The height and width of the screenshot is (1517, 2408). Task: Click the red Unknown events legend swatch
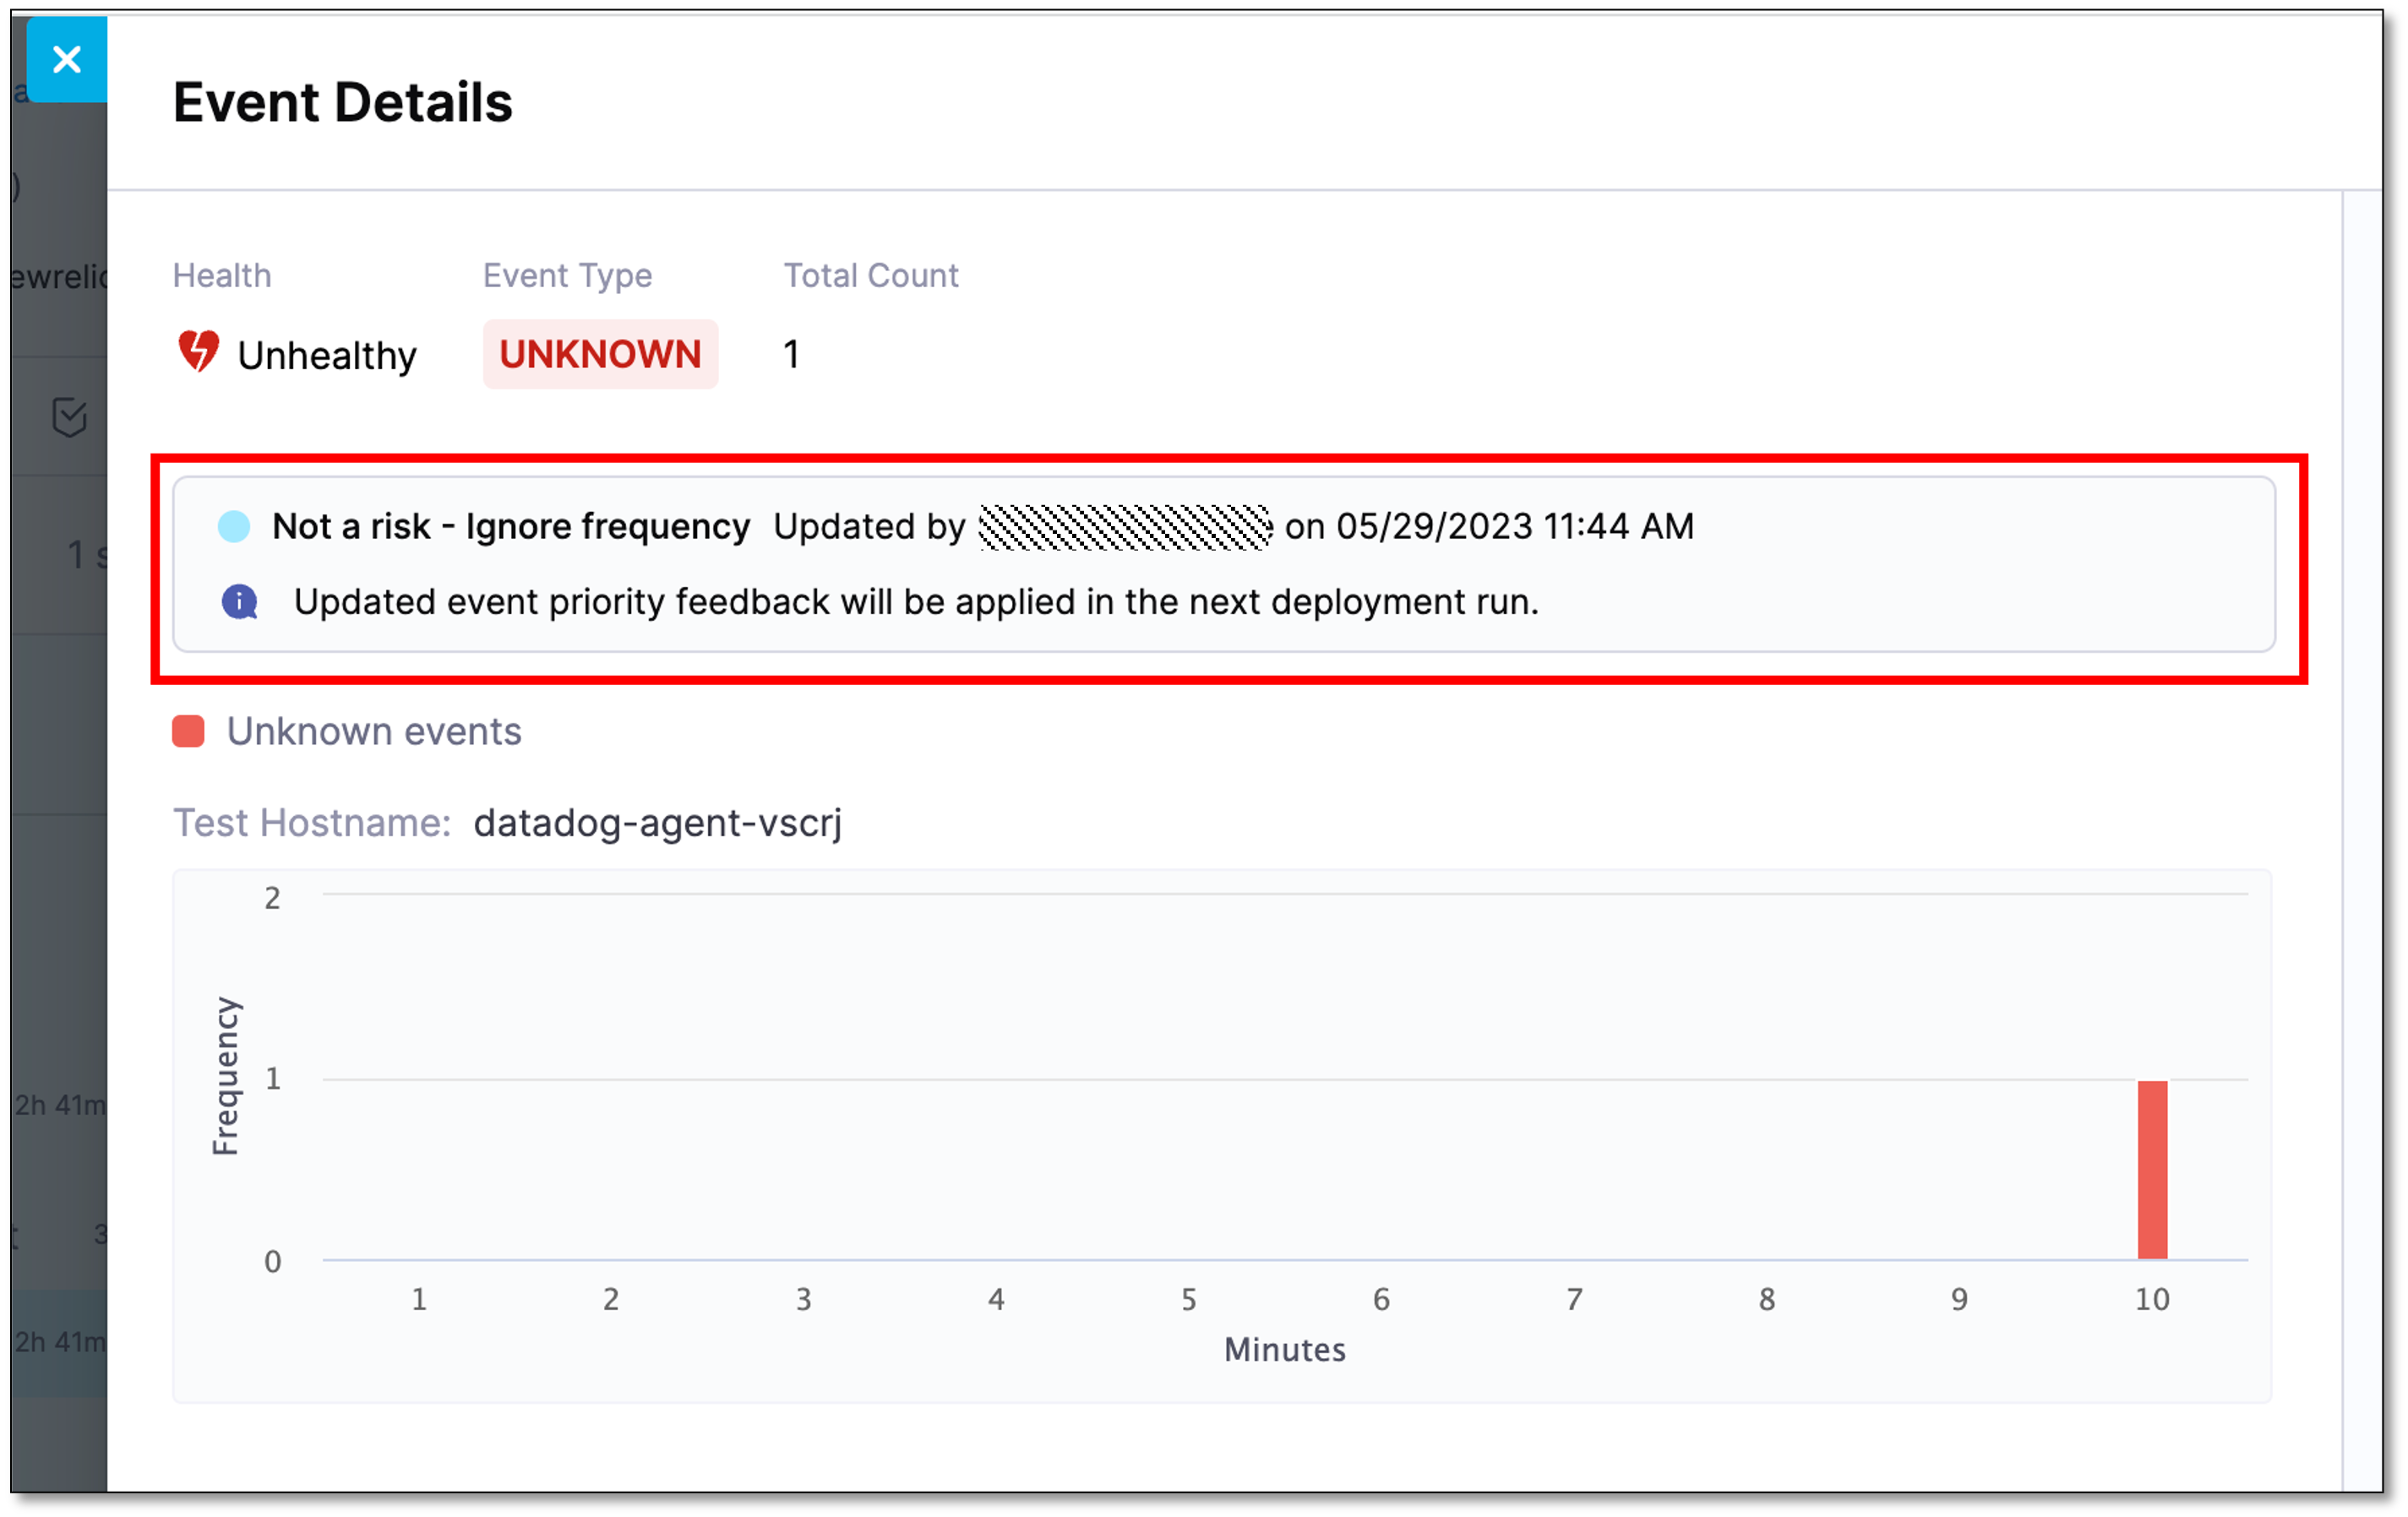(188, 731)
